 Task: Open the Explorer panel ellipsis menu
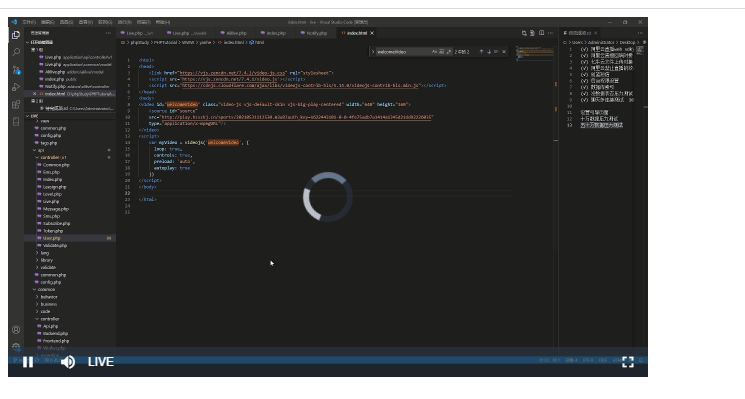(x=108, y=33)
